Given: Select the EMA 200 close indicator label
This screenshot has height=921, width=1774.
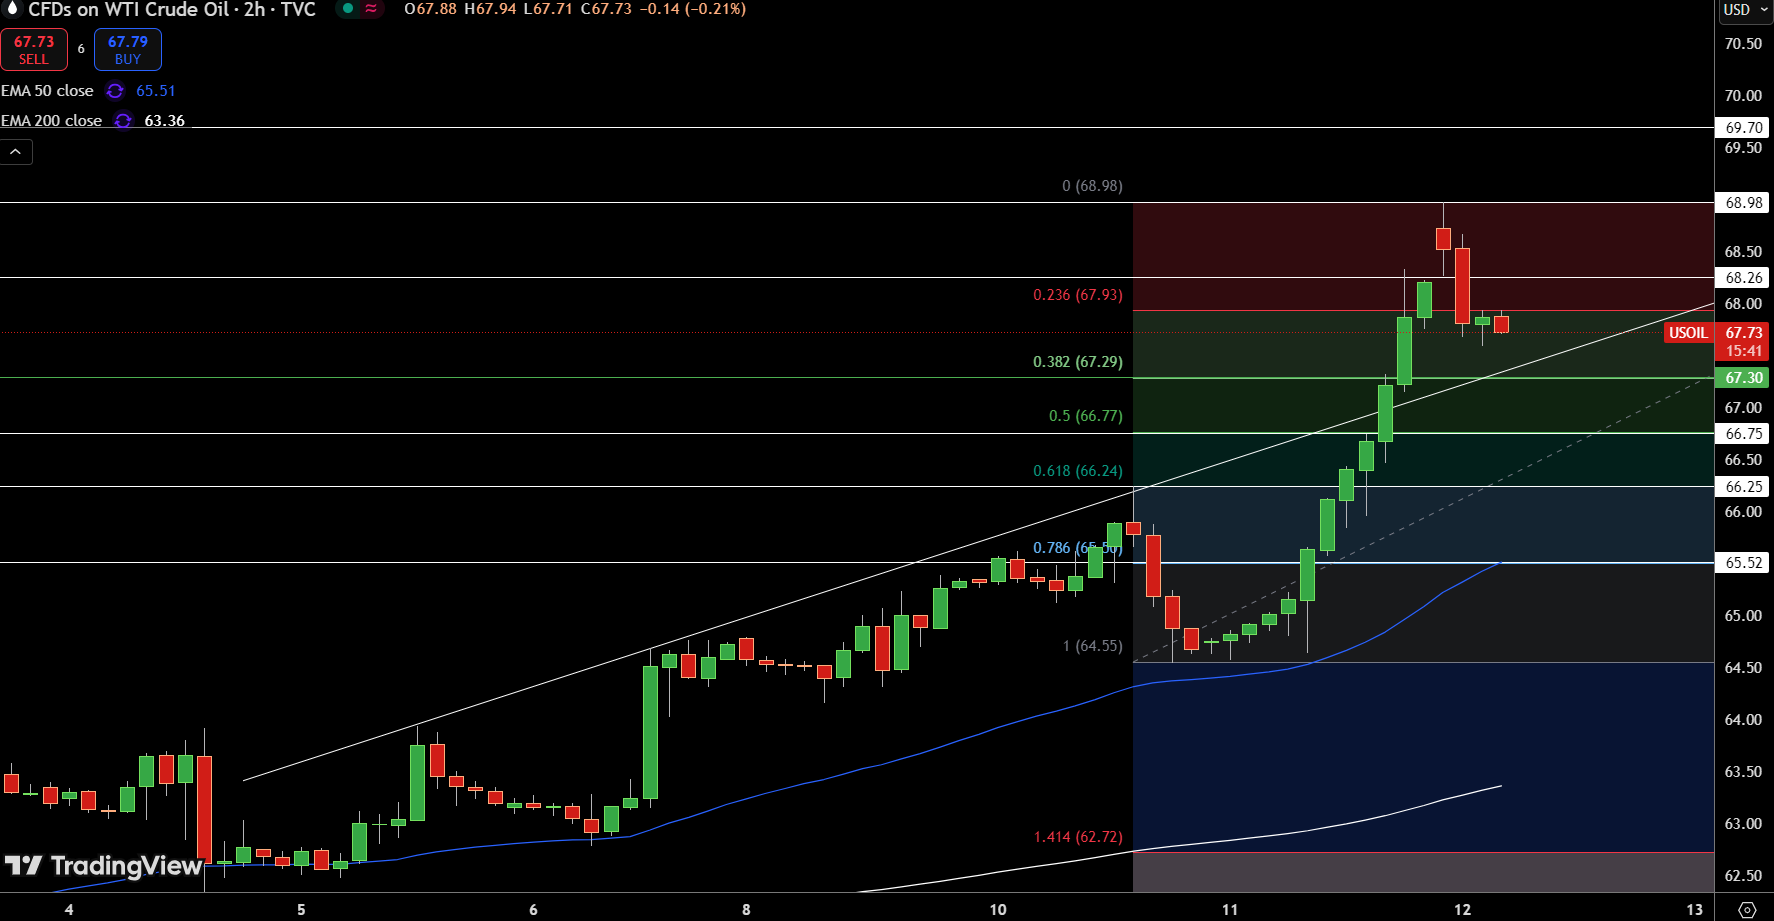Looking at the screenshot, I should tap(52, 121).
